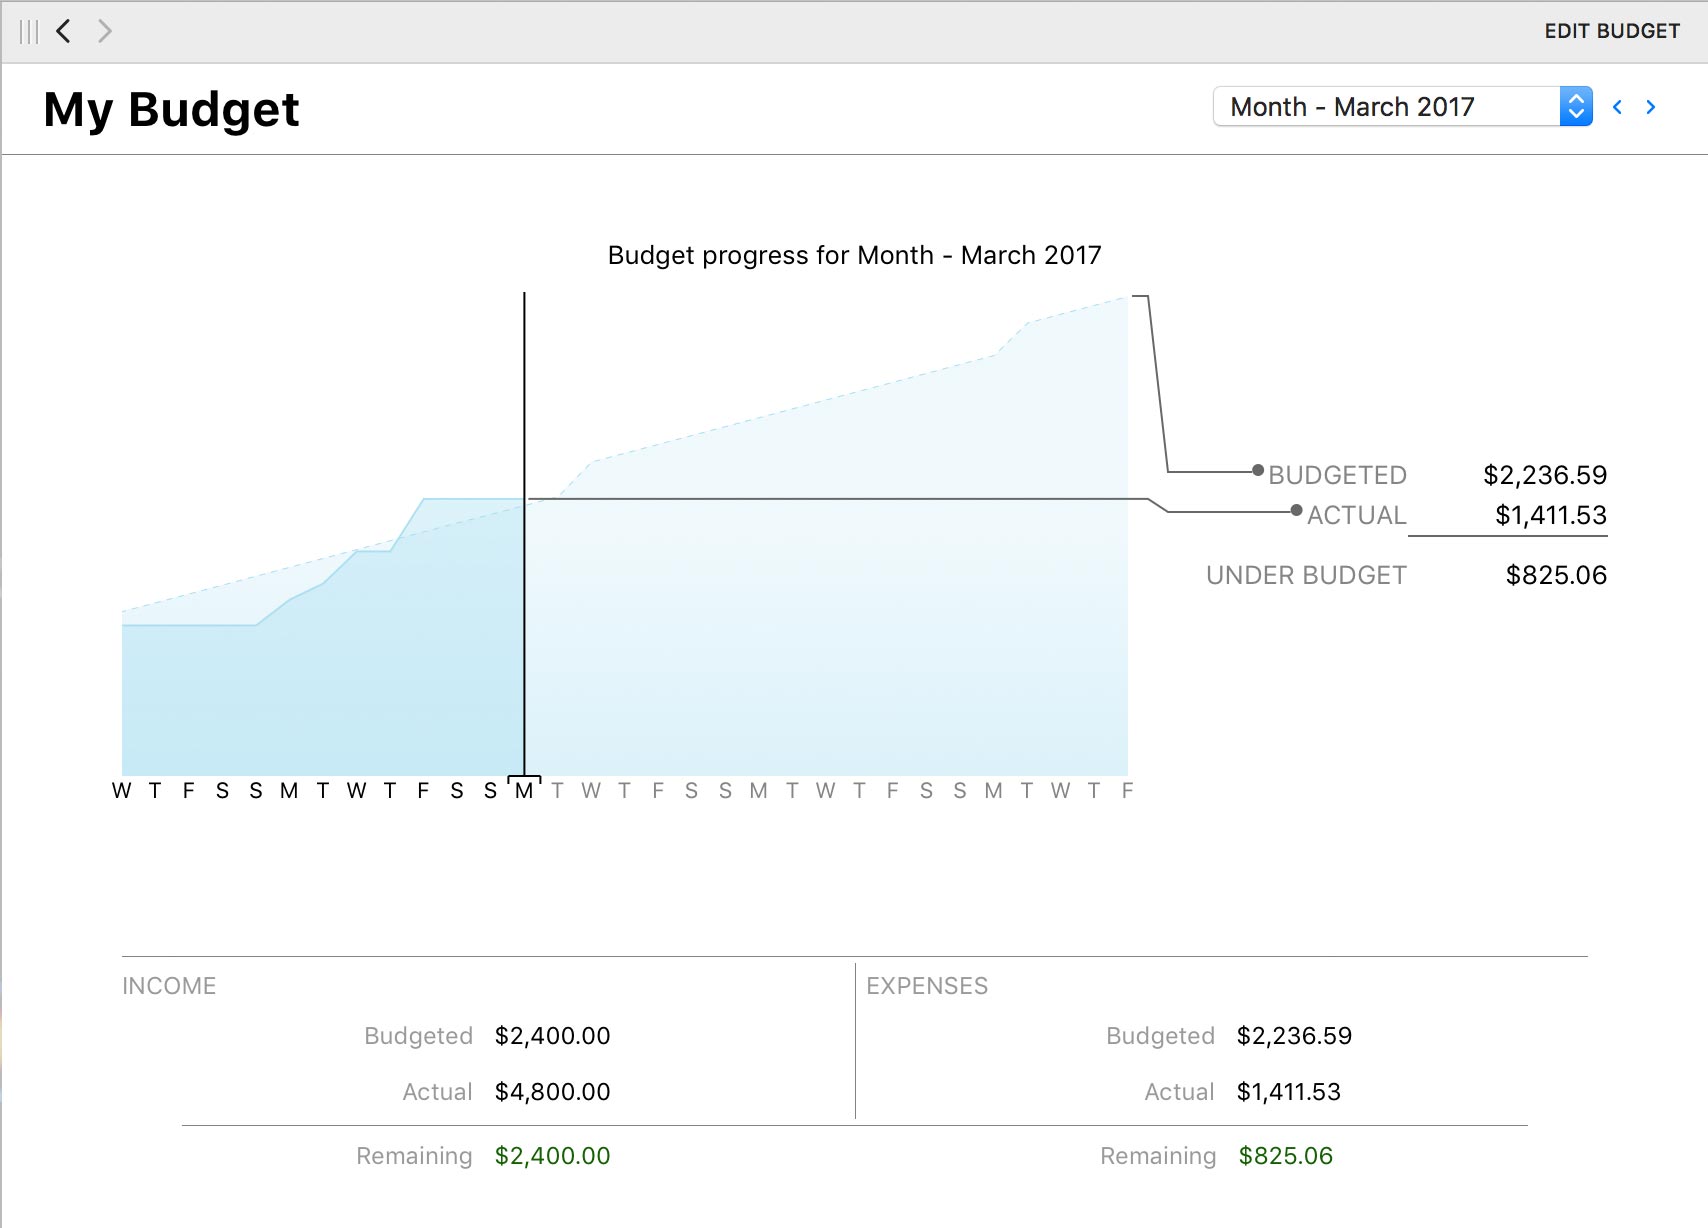Screen dimensions: 1708x1228
Task: Click the Actual legend dot in chart
Action: [1297, 511]
